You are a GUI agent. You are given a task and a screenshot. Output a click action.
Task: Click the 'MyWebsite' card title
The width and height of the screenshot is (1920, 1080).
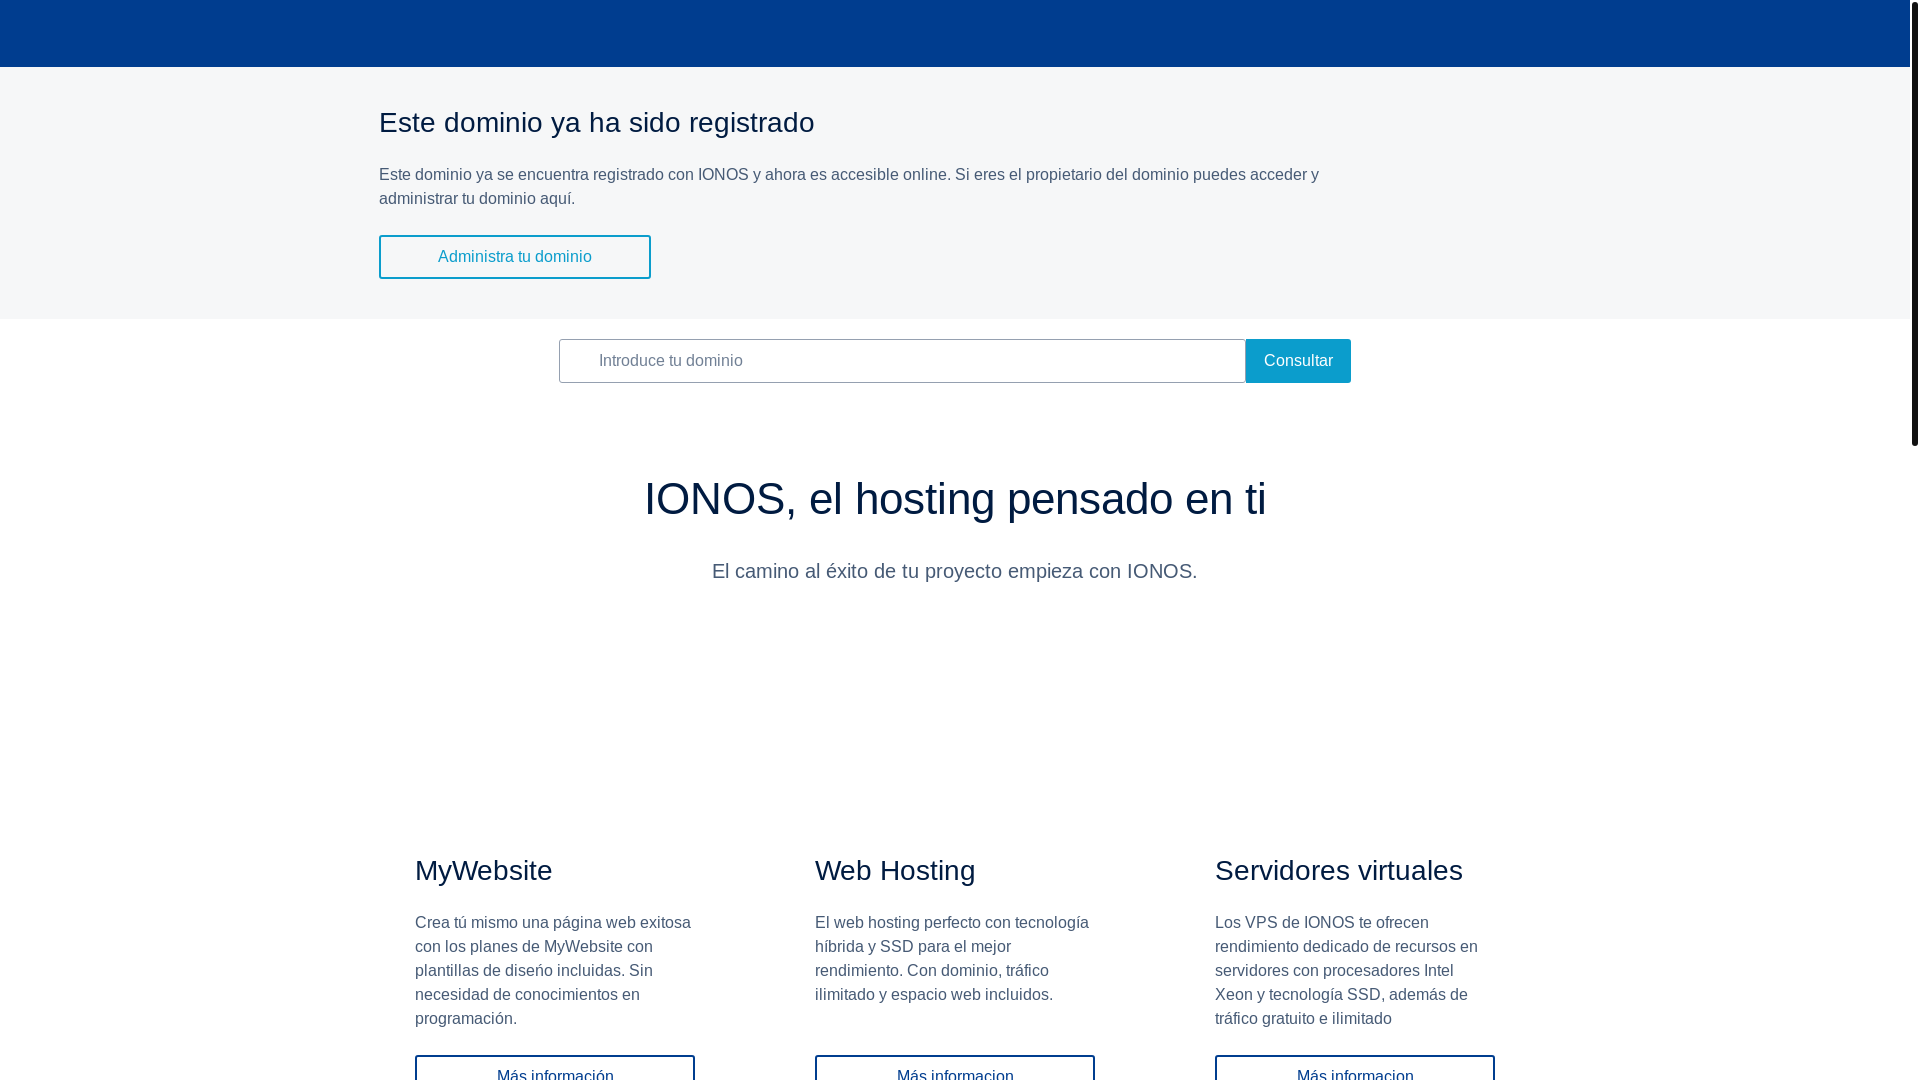pos(484,871)
